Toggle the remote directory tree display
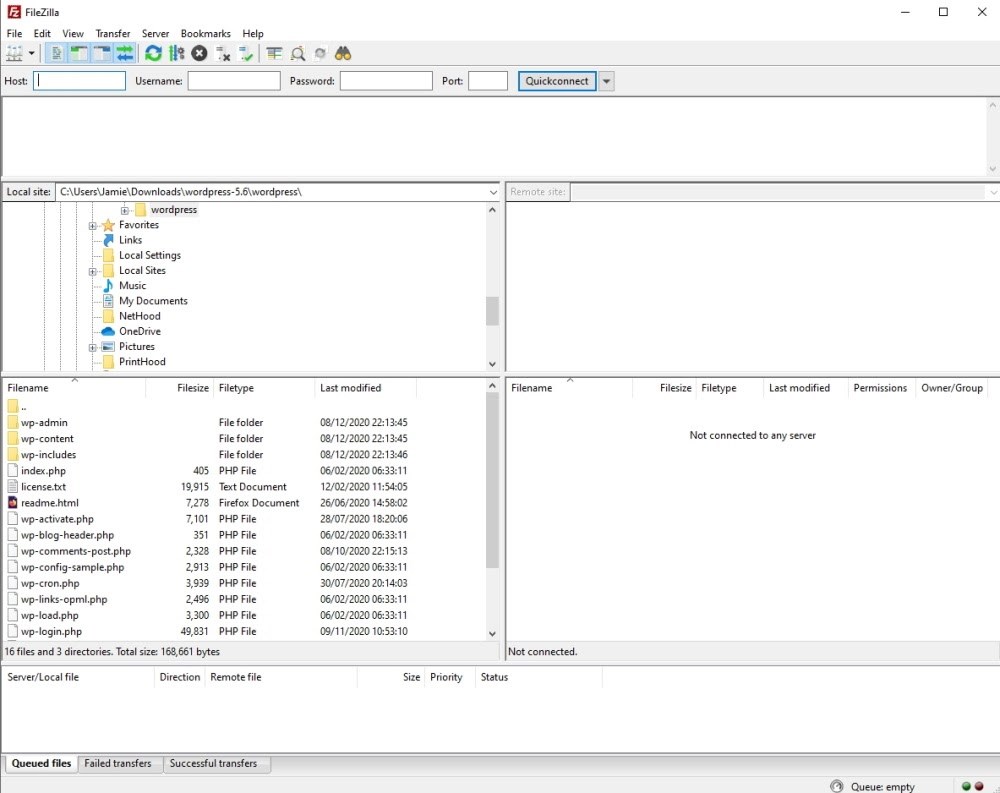Screen dimensions: 1000x793 tap(101, 54)
